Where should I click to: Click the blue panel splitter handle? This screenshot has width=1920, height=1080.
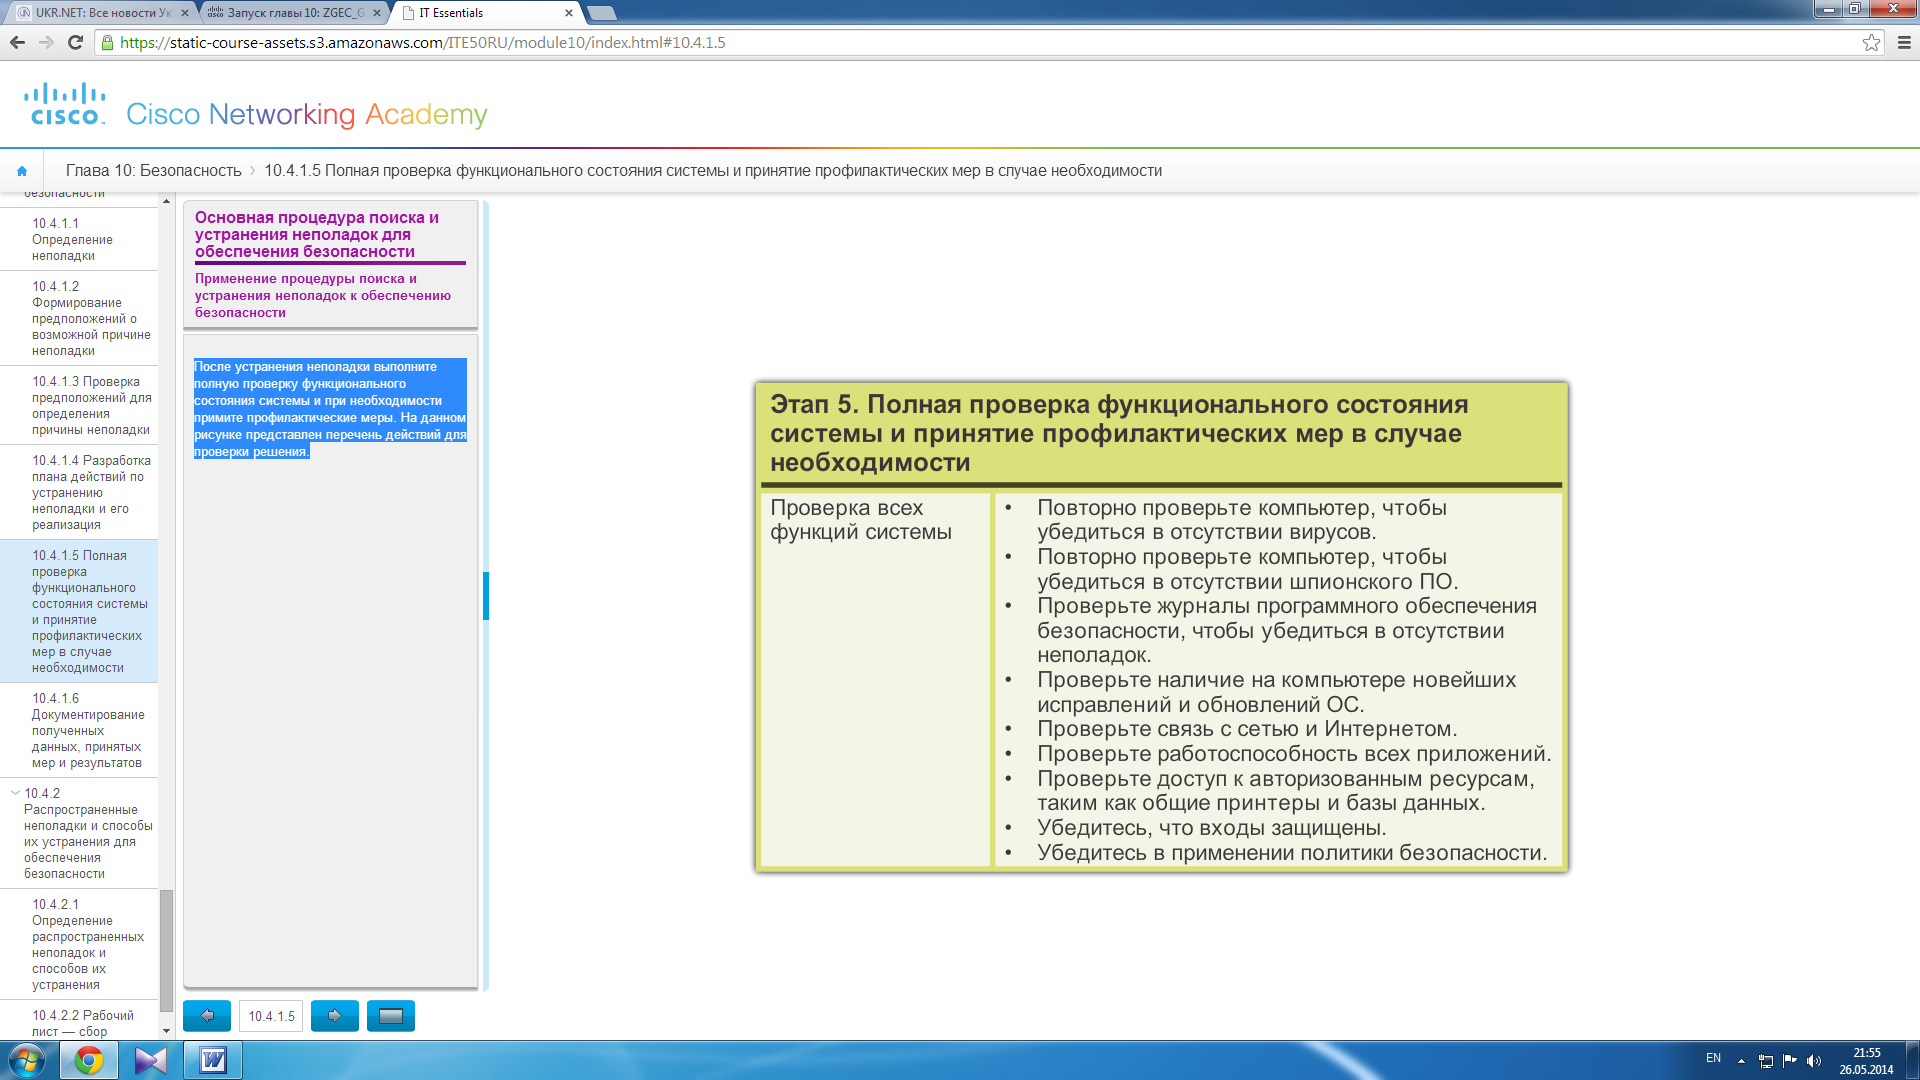pyautogui.click(x=486, y=596)
